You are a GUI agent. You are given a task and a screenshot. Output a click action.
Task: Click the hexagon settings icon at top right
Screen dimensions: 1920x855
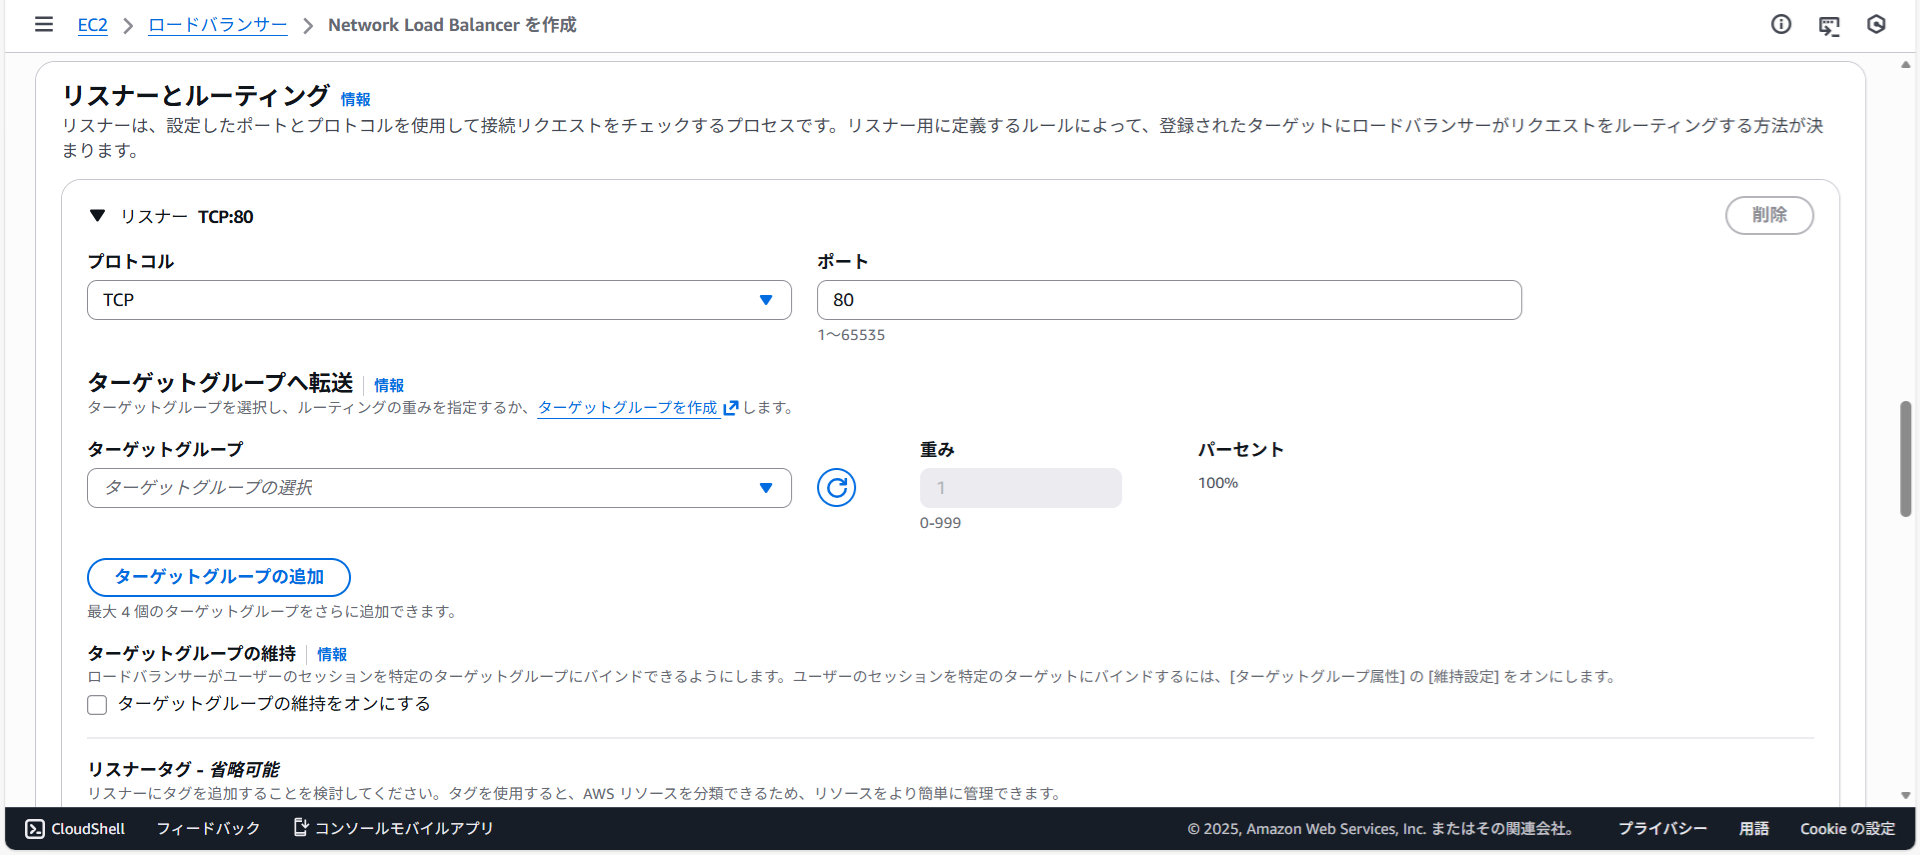click(1876, 24)
